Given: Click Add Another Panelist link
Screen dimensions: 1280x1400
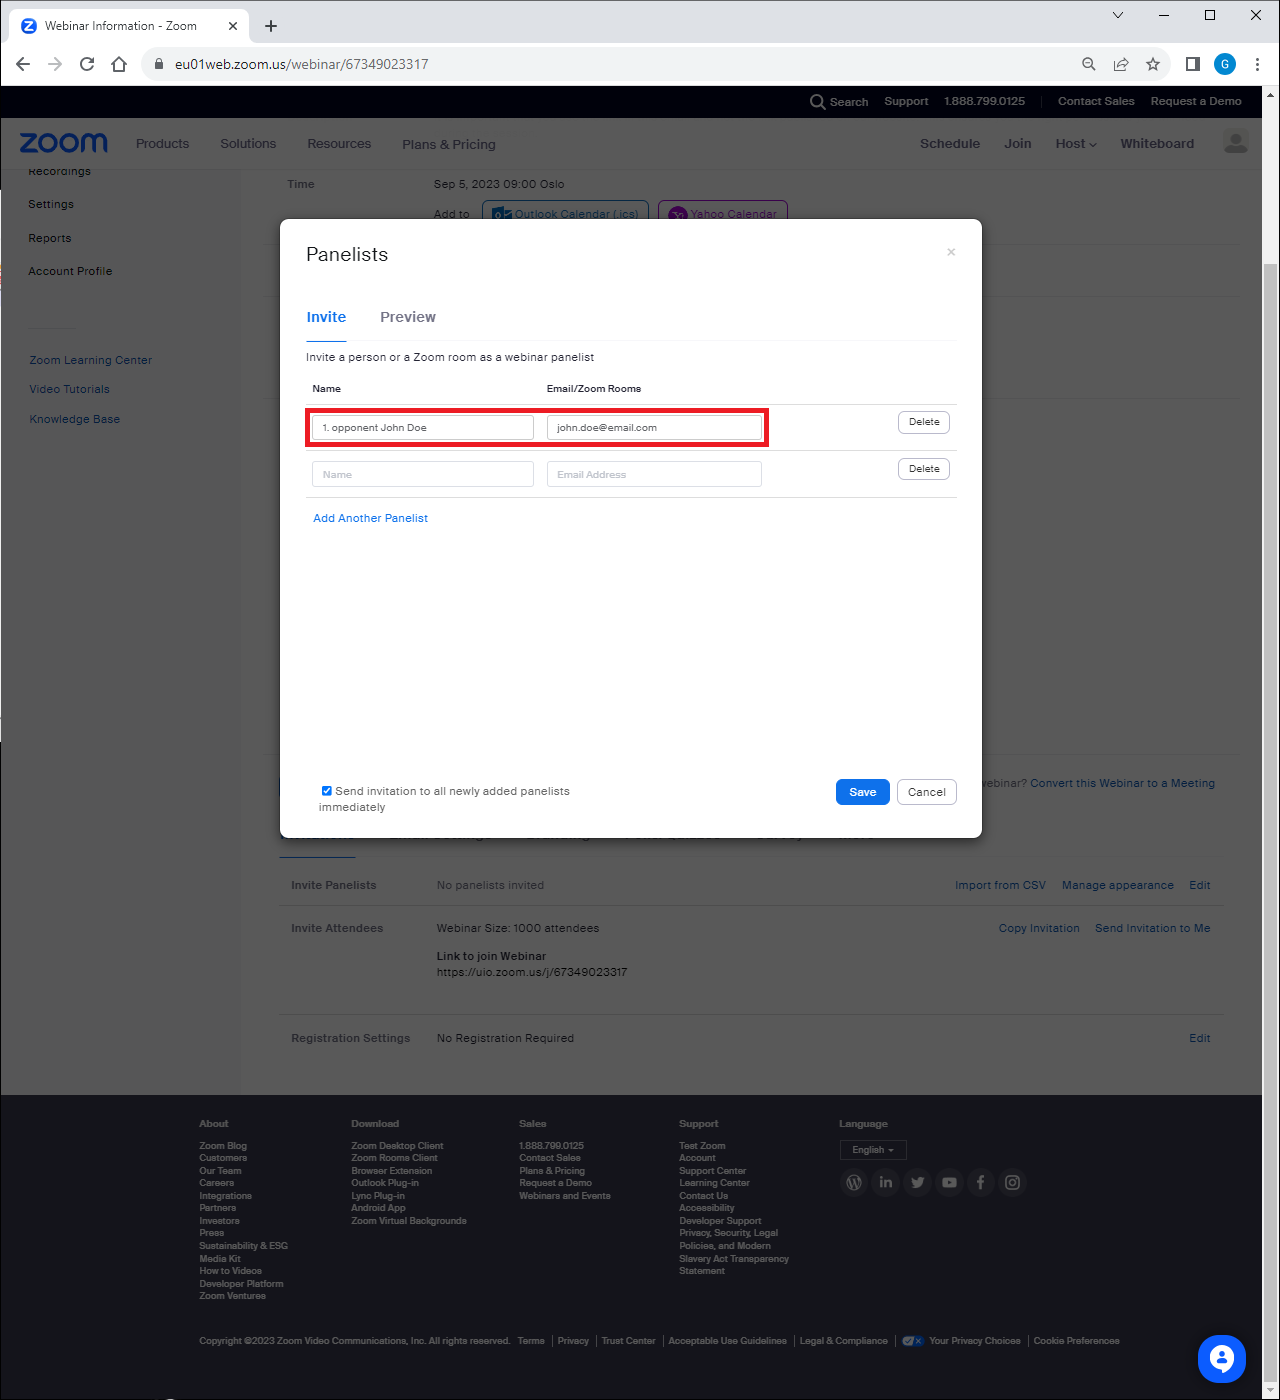Looking at the screenshot, I should click(x=370, y=518).
